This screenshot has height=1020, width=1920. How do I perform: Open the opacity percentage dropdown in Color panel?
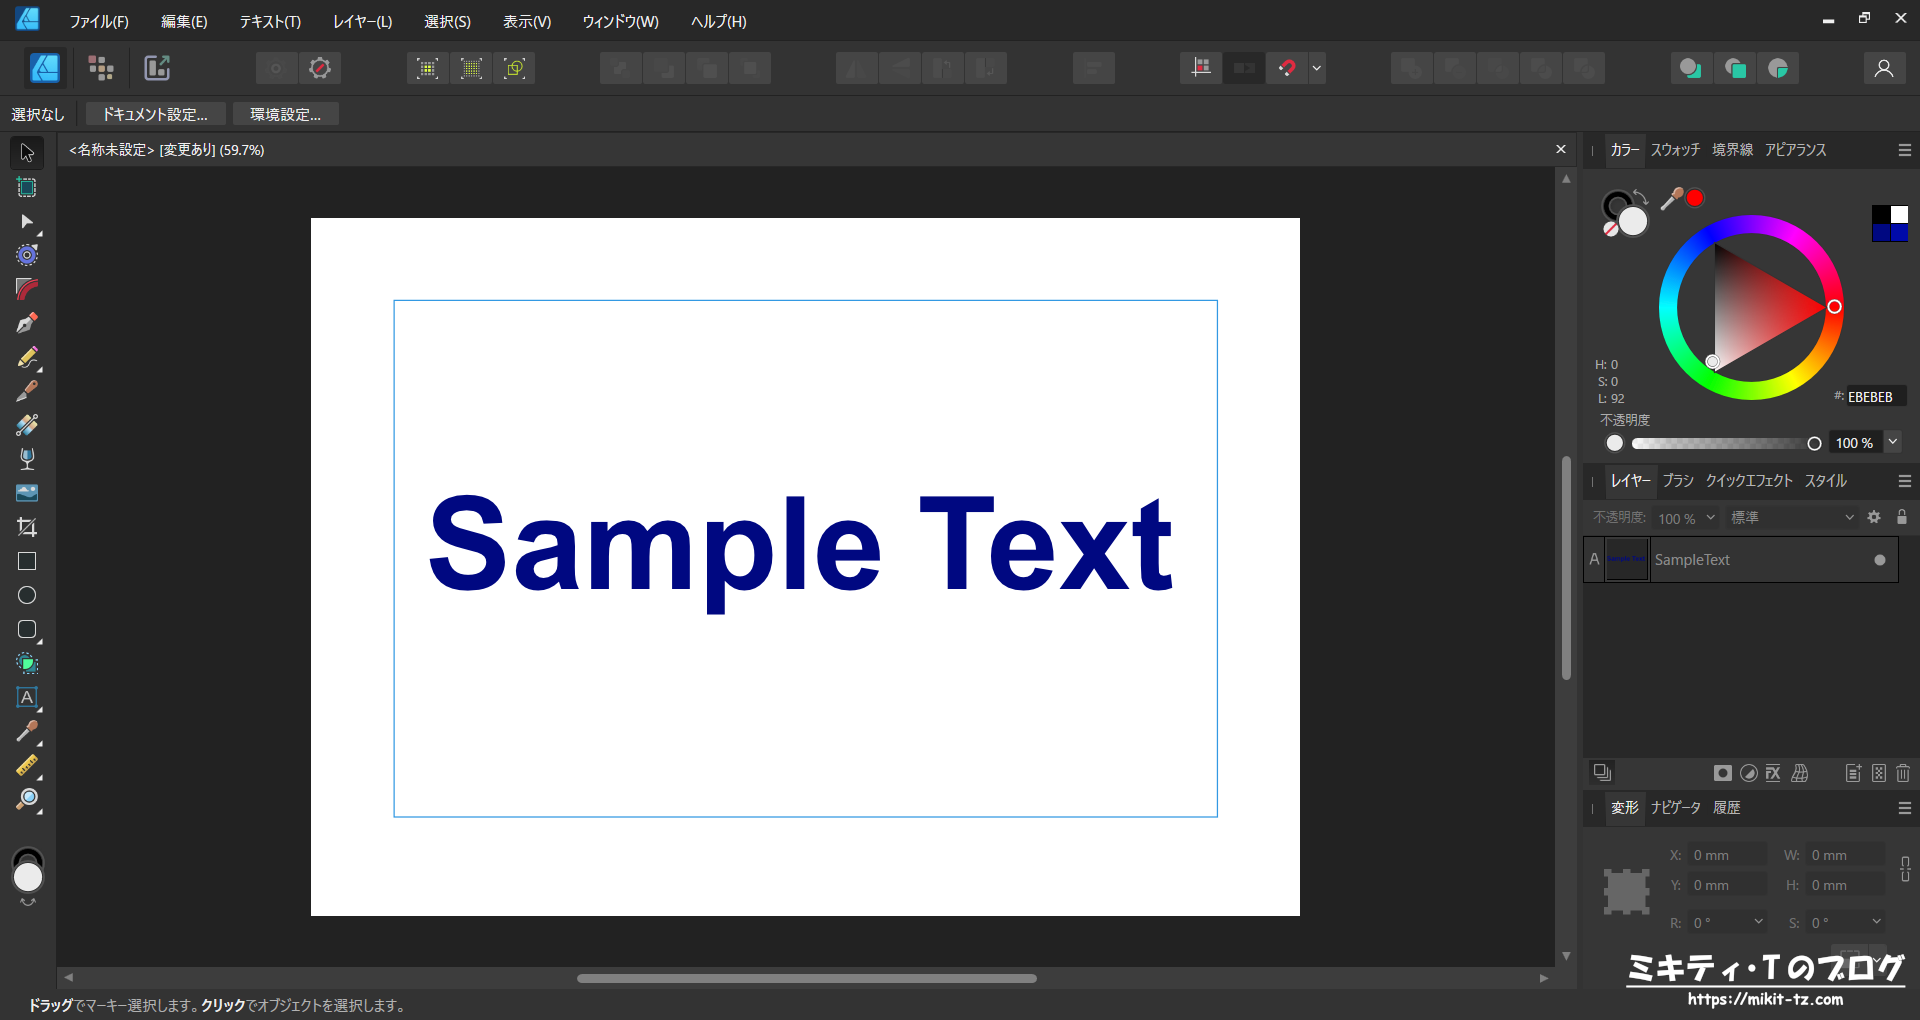tap(1893, 442)
